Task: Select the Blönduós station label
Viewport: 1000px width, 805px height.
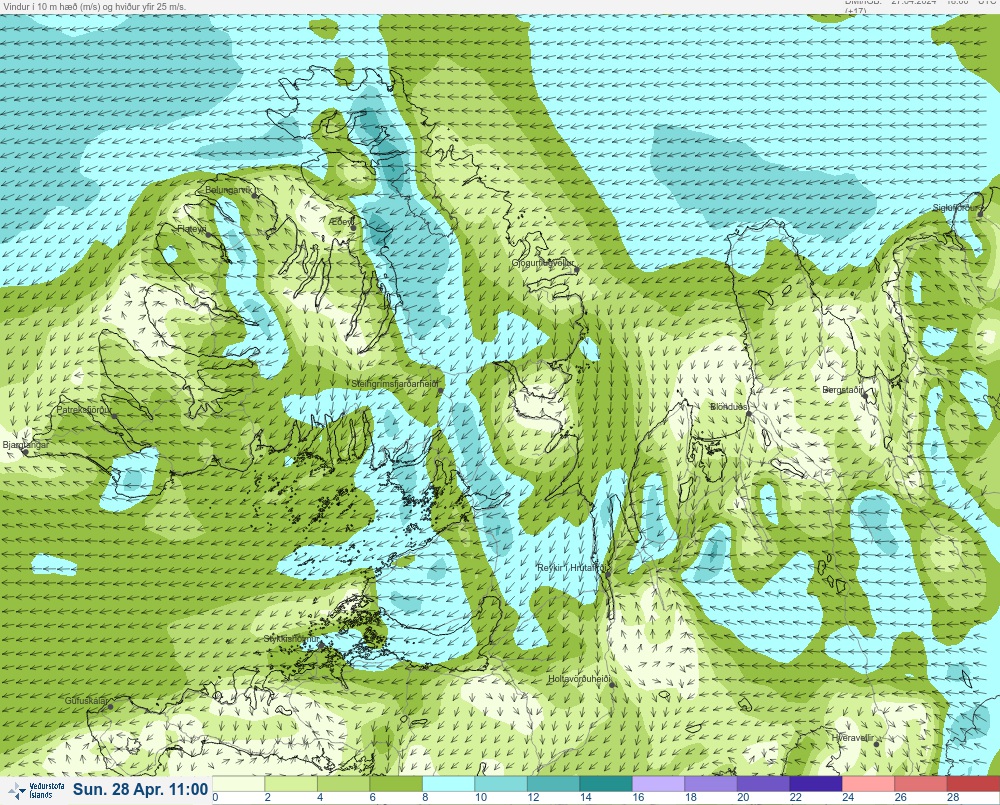Action: [x=729, y=406]
